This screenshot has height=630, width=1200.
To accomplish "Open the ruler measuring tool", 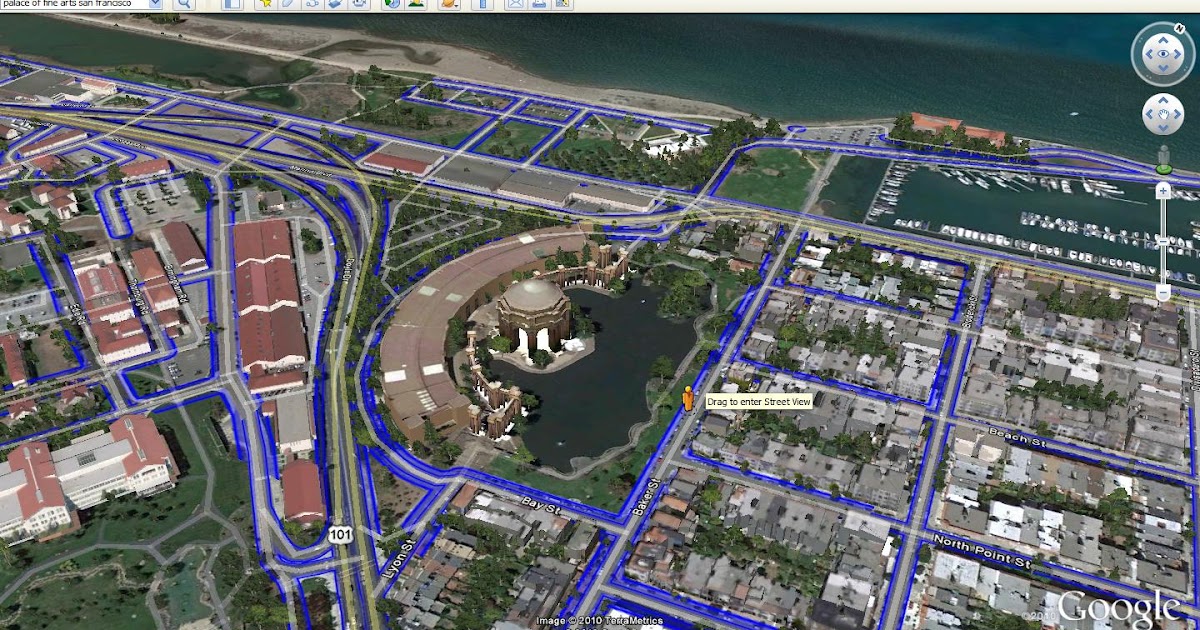I will [481, 4].
